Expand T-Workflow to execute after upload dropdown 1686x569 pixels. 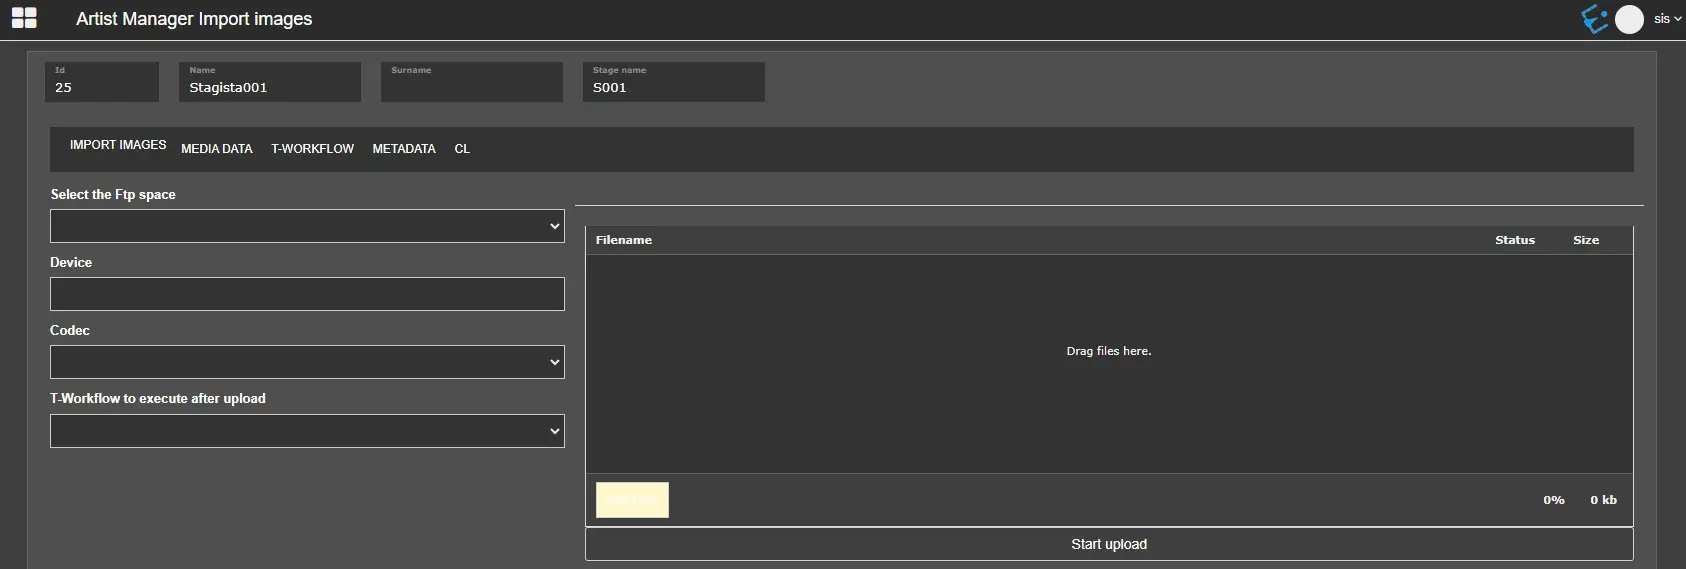click(307, 431)
